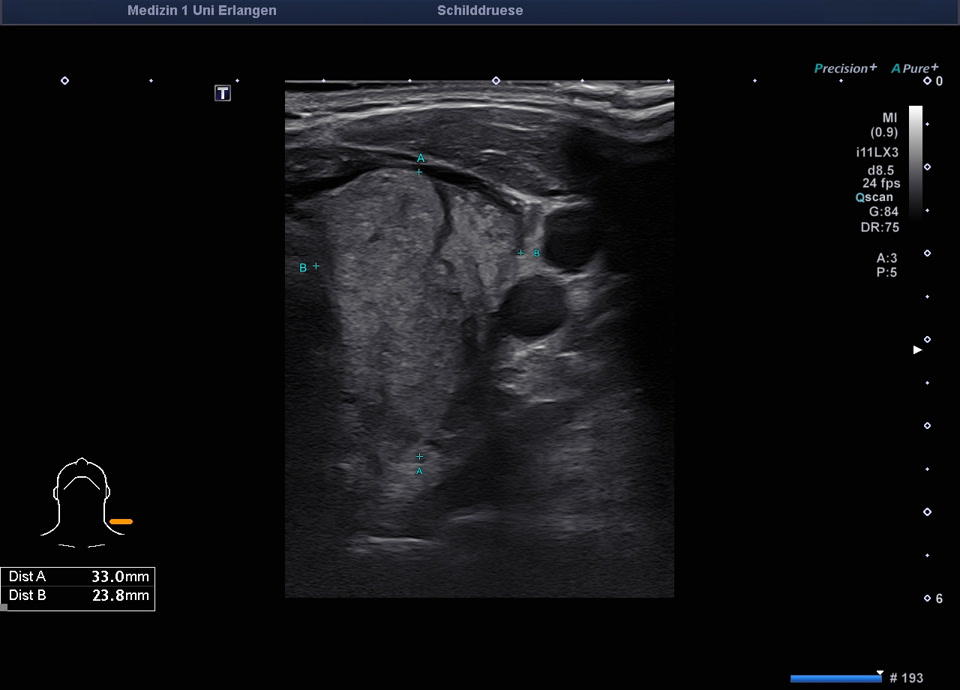Select the orange probe position marker

(121, 521)
